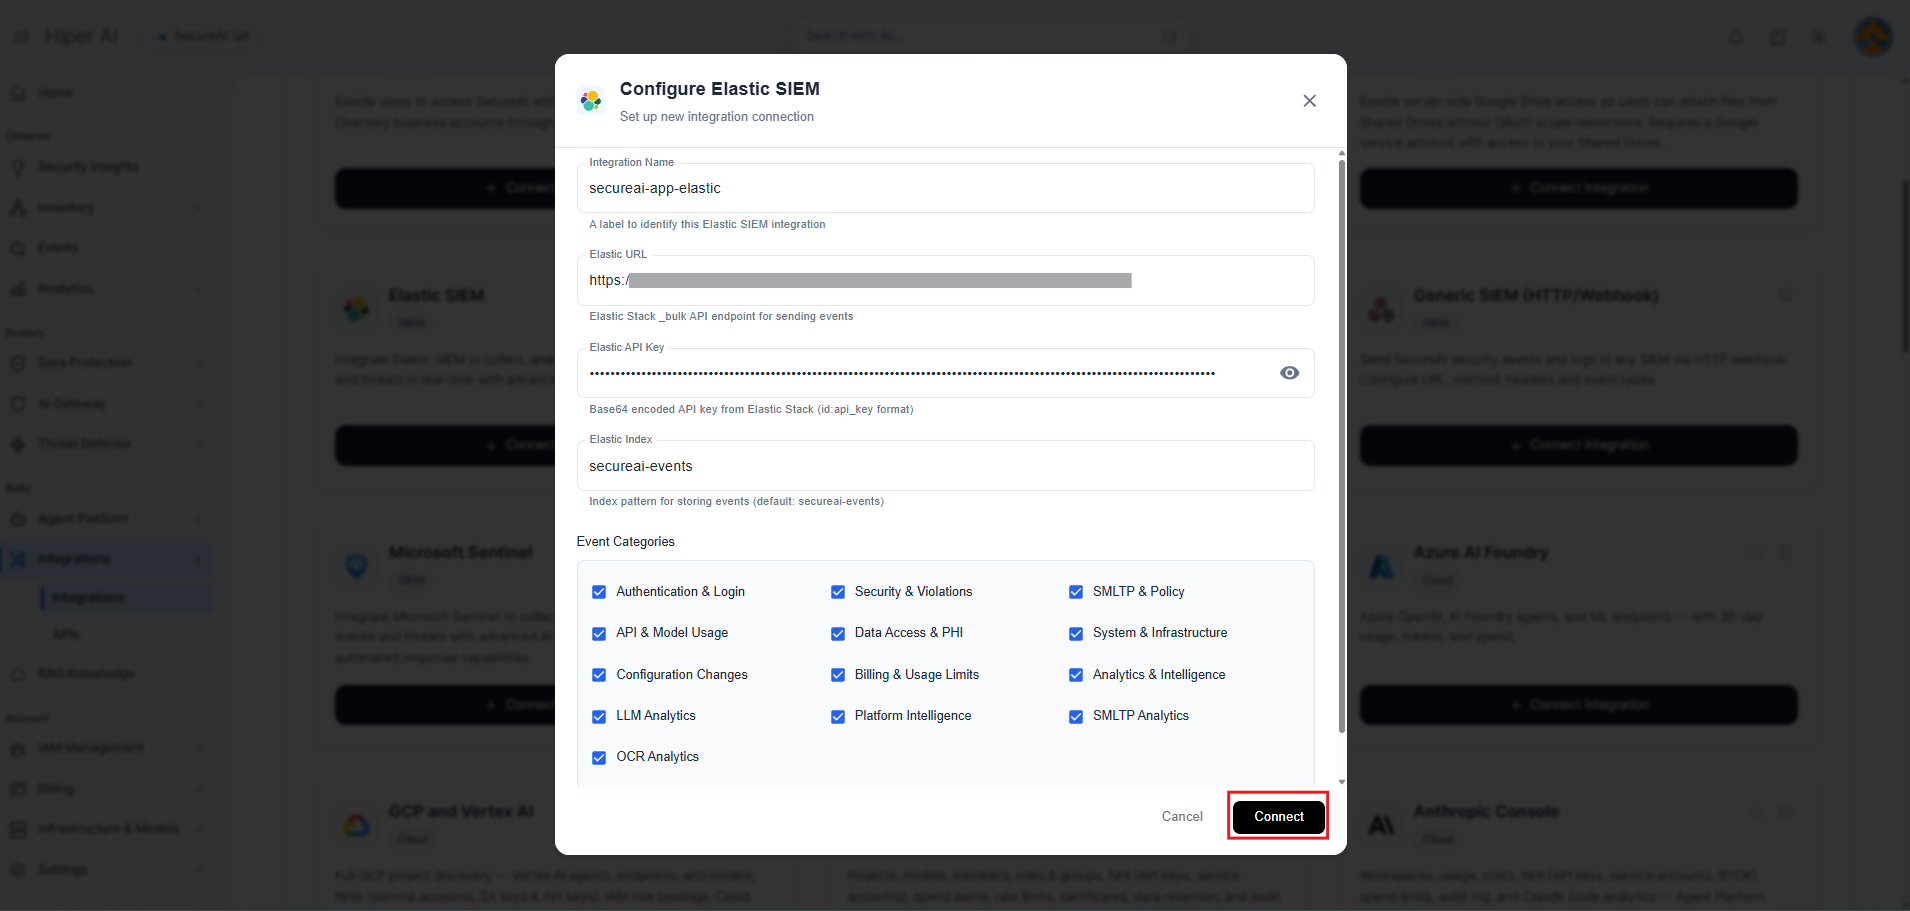Expand Agent Platform in the sidebar
Viewport: 1910px width, 911px height.
pyautogui.click(x=107, y=519)
